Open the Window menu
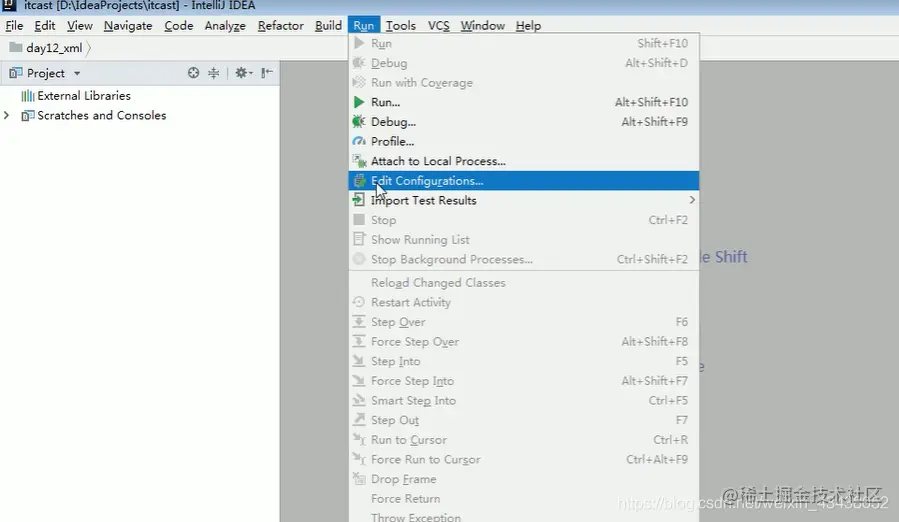The height and width of the screenshot is (522, 899). point(483,26)
